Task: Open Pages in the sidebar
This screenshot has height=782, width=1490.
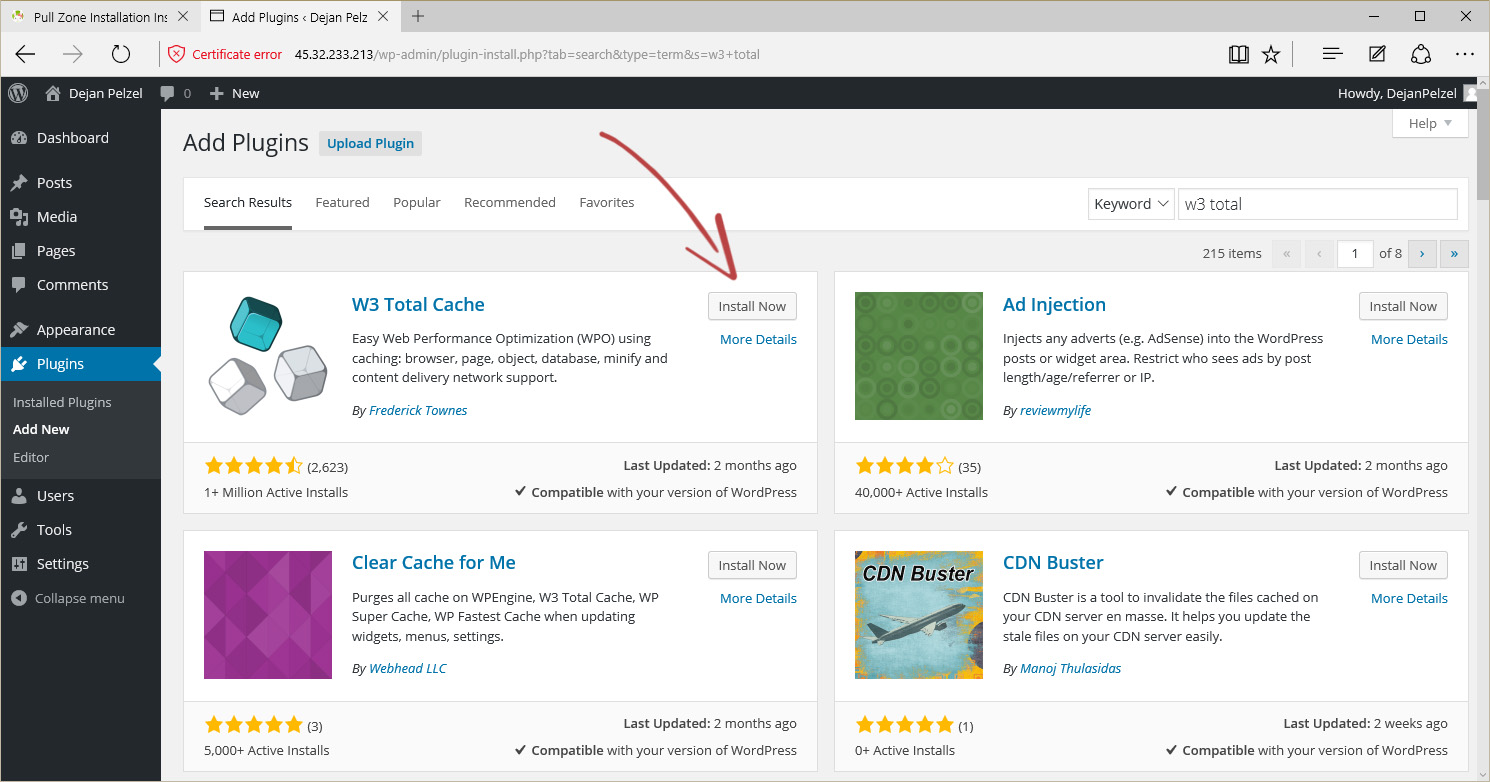Action: tap(80, 251)
